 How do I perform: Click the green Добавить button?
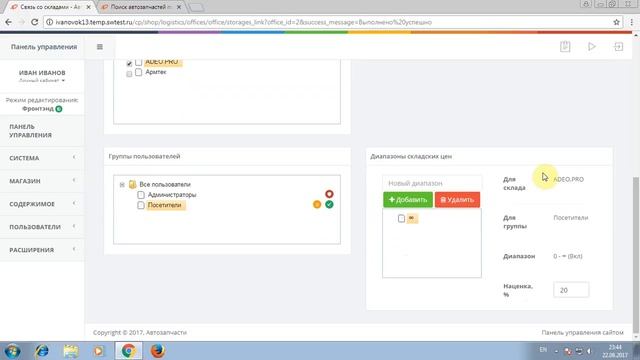pos(408,200)
